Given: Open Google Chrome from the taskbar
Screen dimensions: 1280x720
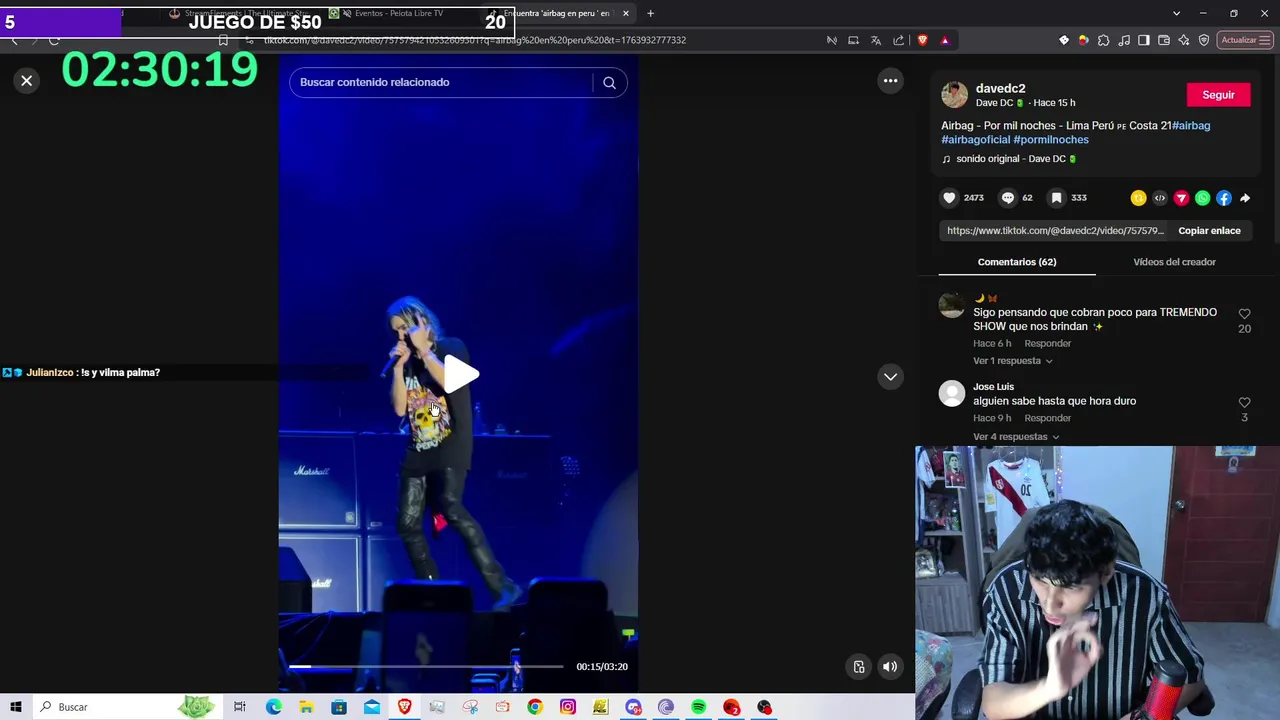Looking at the screenshot, I should (x=535, y=707).
